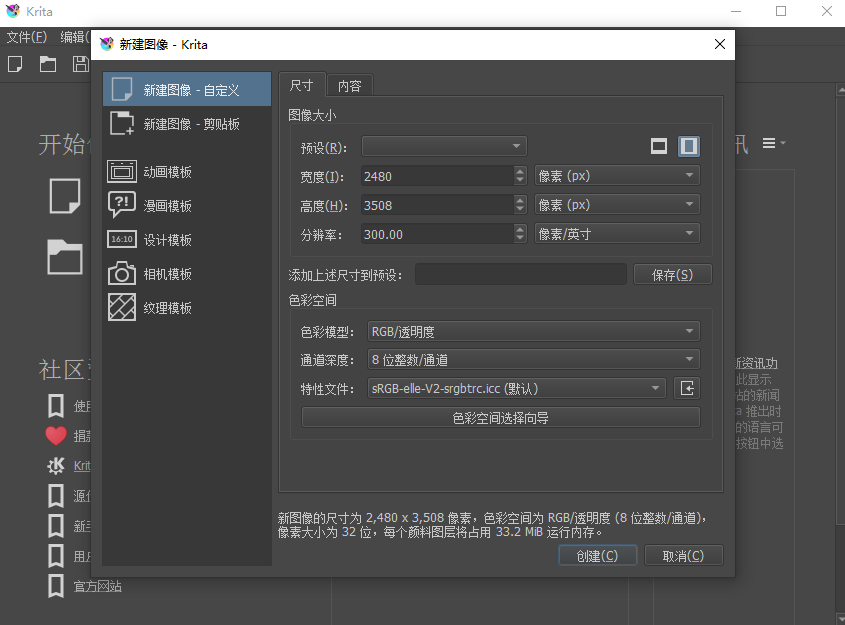Open the Texture templates icon
Screen dimensions: 845x625
coord(122,307)
